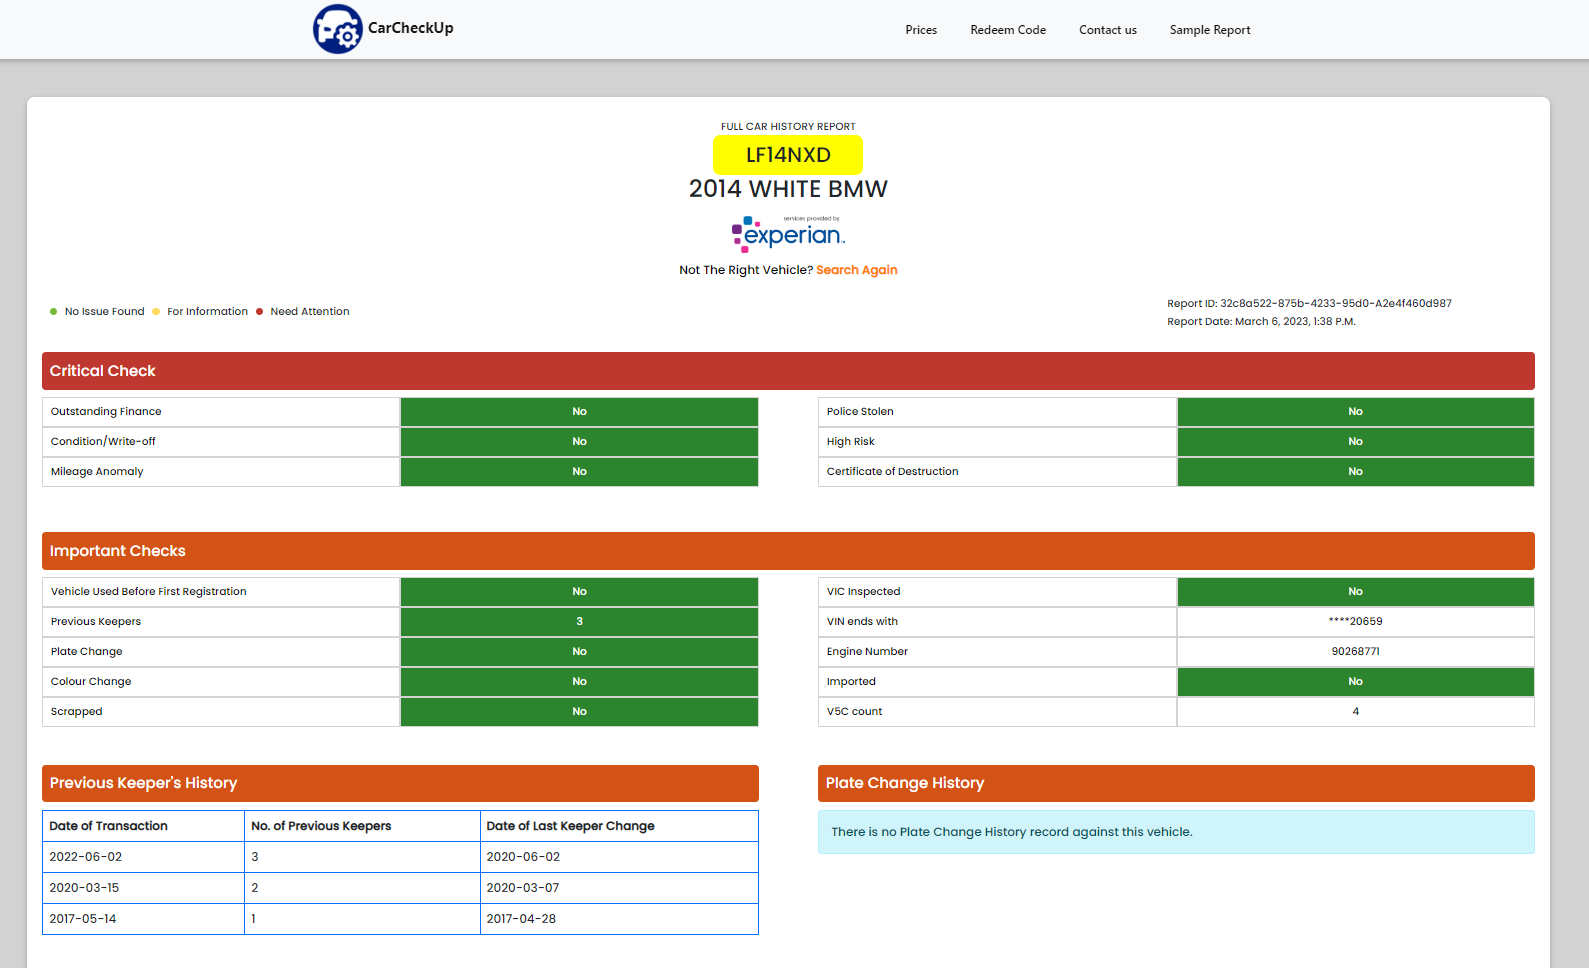Open Redeem Code page
The height and width of the screenshot is (968, 1589).
pos(1008,30)
